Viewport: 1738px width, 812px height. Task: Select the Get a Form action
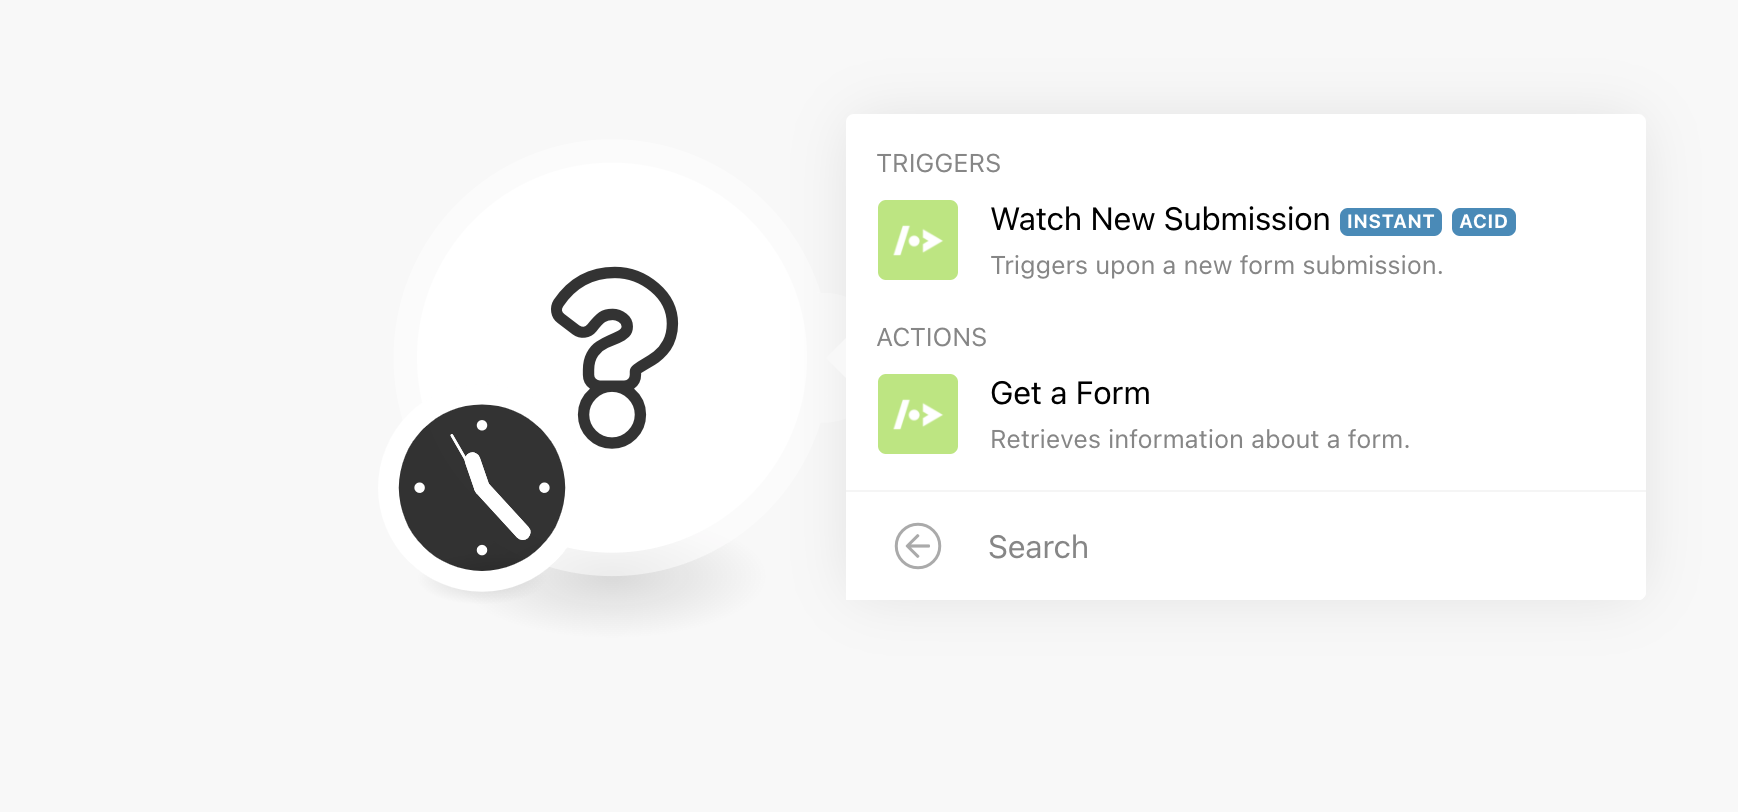[1245, 414]
